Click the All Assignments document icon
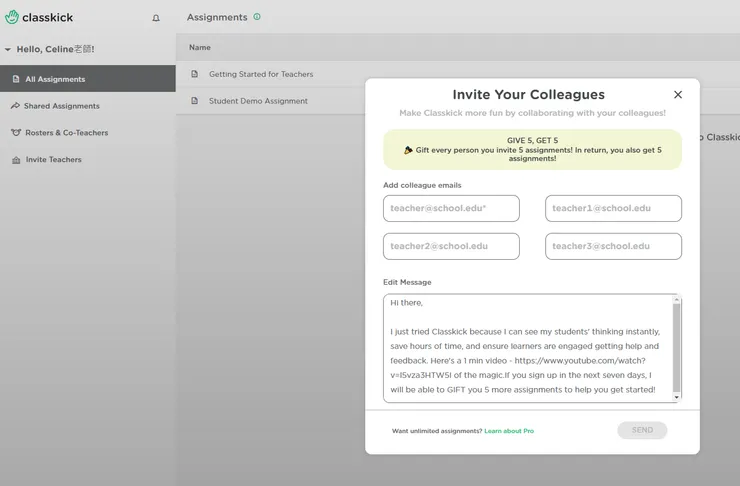The width and height of the screenshot is (740, 486). point(16,79)
